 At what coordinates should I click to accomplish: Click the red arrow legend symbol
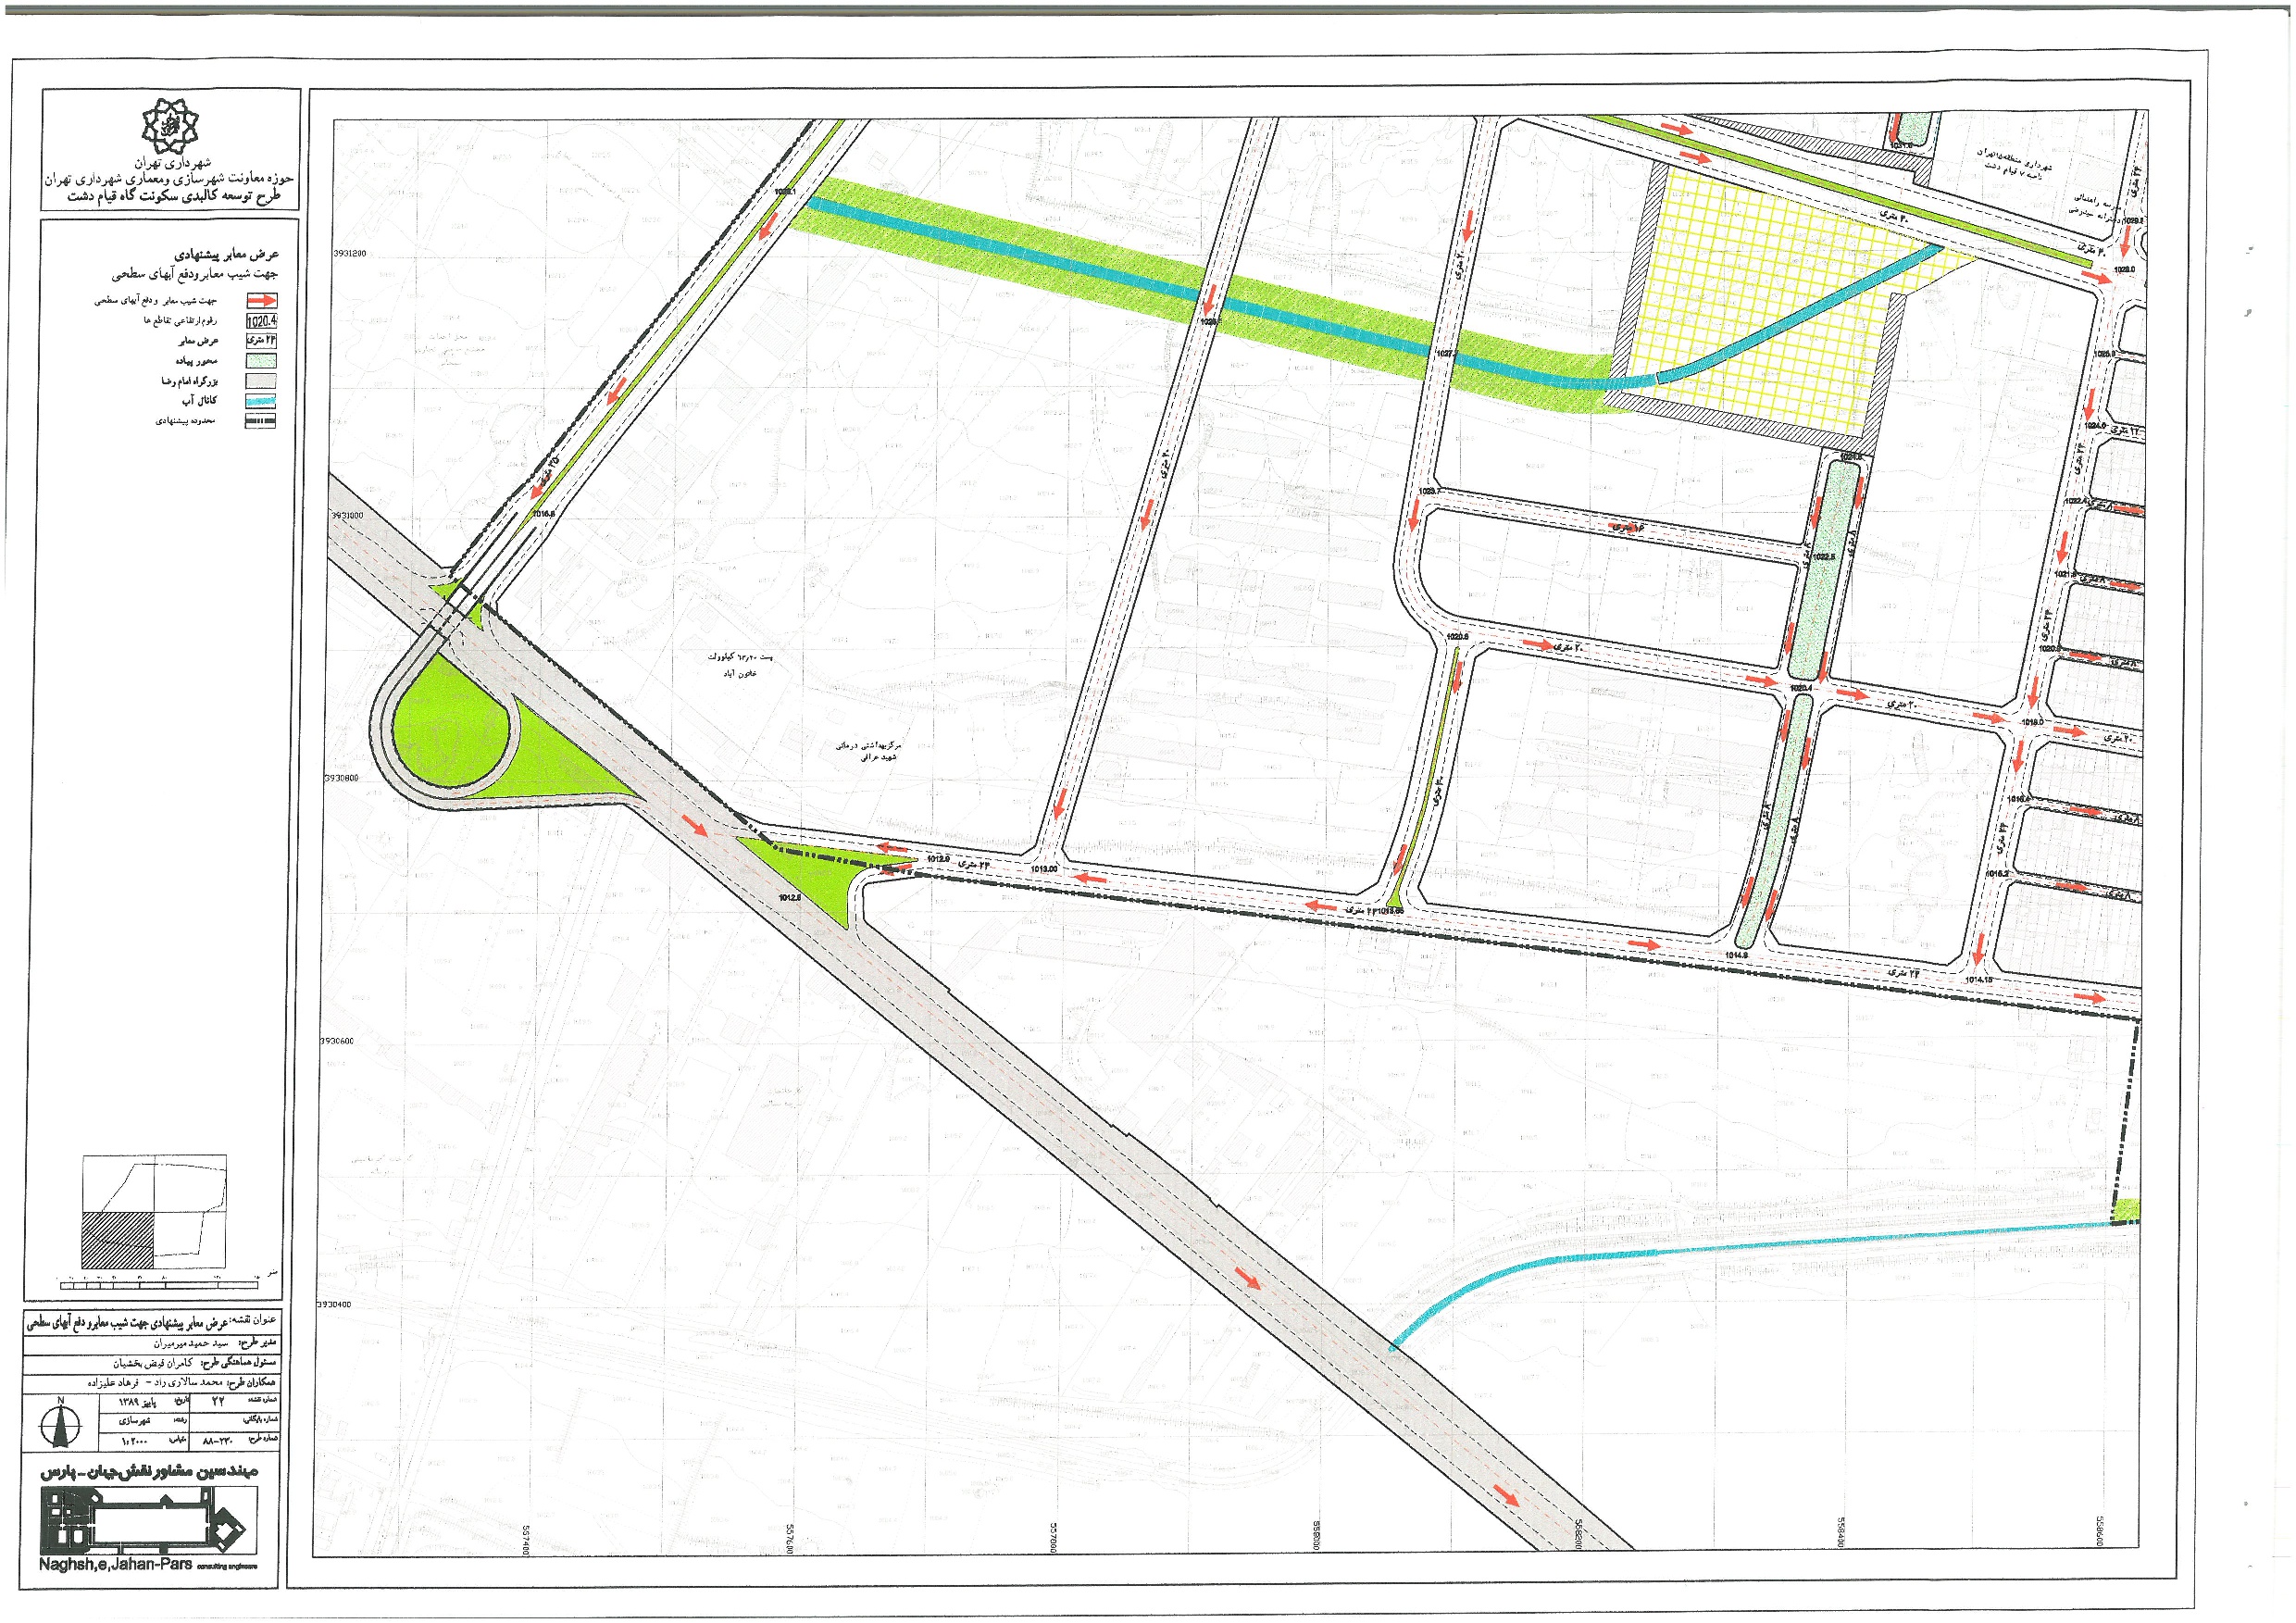pos(261,301)
